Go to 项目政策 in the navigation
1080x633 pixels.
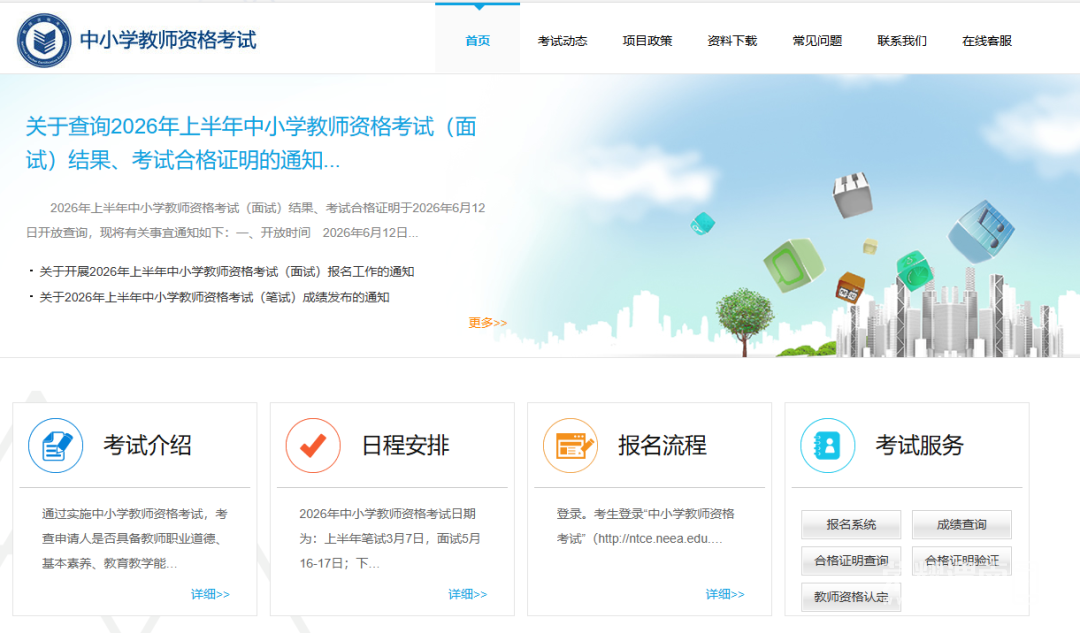647,41
